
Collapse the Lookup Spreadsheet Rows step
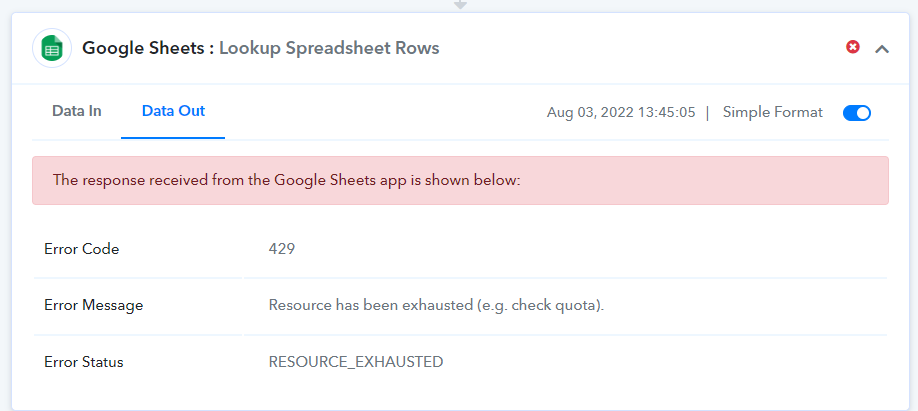(882, 49)
